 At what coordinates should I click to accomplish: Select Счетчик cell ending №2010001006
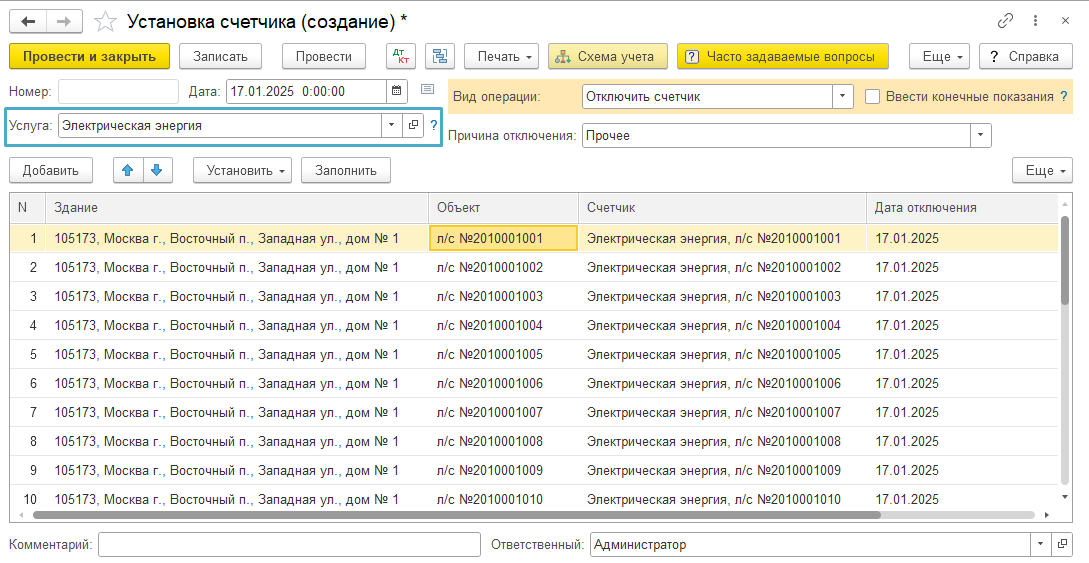[722, 383]
